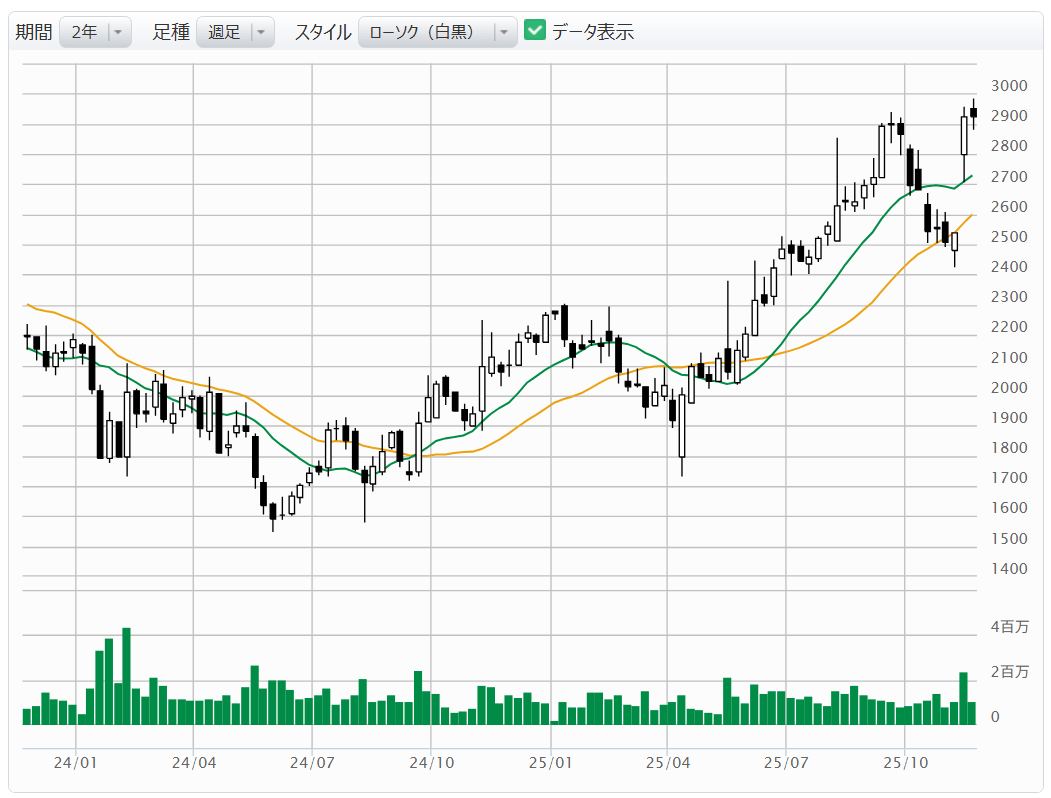Screen dimensions: 1051x798
Task: Click the 期間 label text
Action: [33, 32]
